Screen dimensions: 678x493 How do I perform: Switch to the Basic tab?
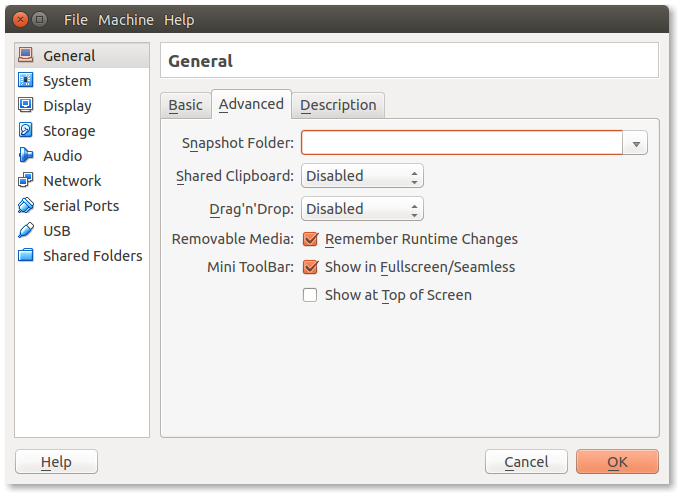[x=185, y=105]
